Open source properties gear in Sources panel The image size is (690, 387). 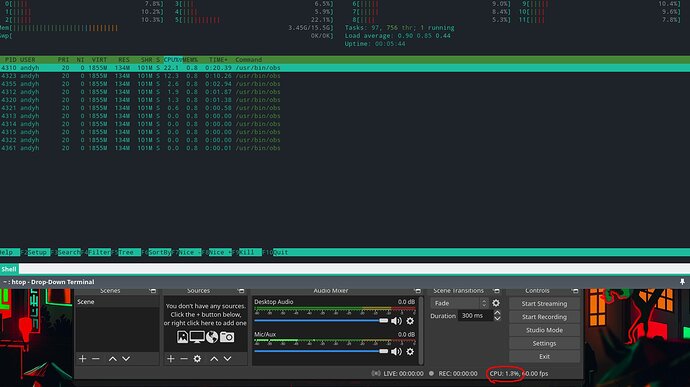coord(197,359)
